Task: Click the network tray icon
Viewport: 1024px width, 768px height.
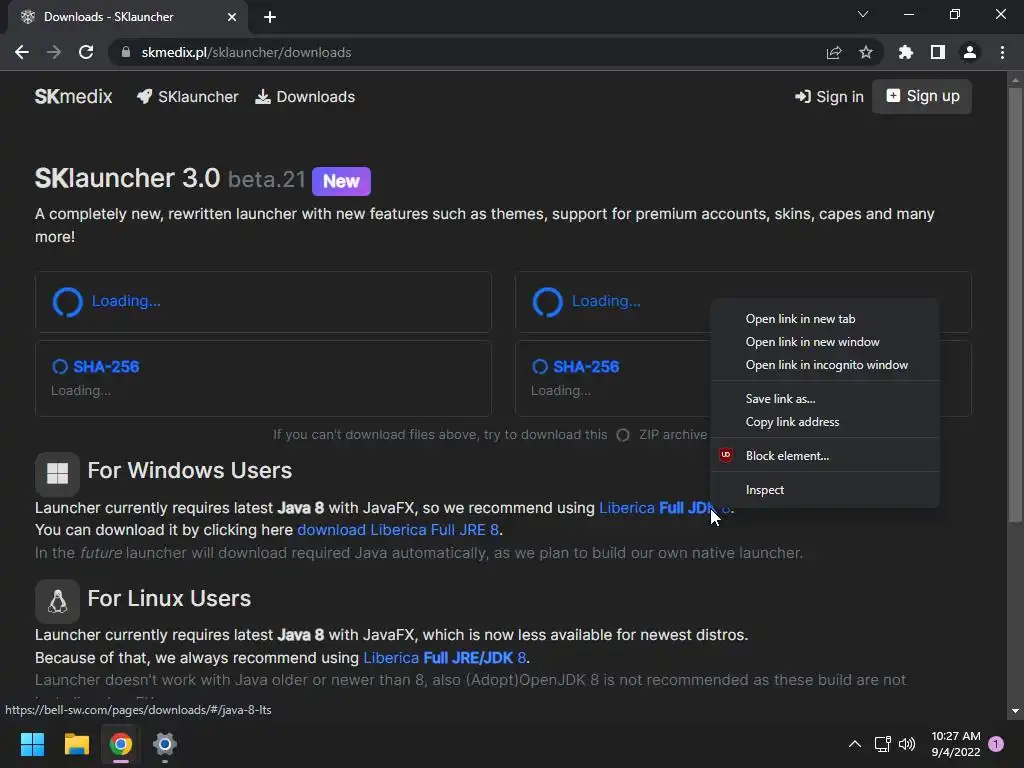Action: 882,744
